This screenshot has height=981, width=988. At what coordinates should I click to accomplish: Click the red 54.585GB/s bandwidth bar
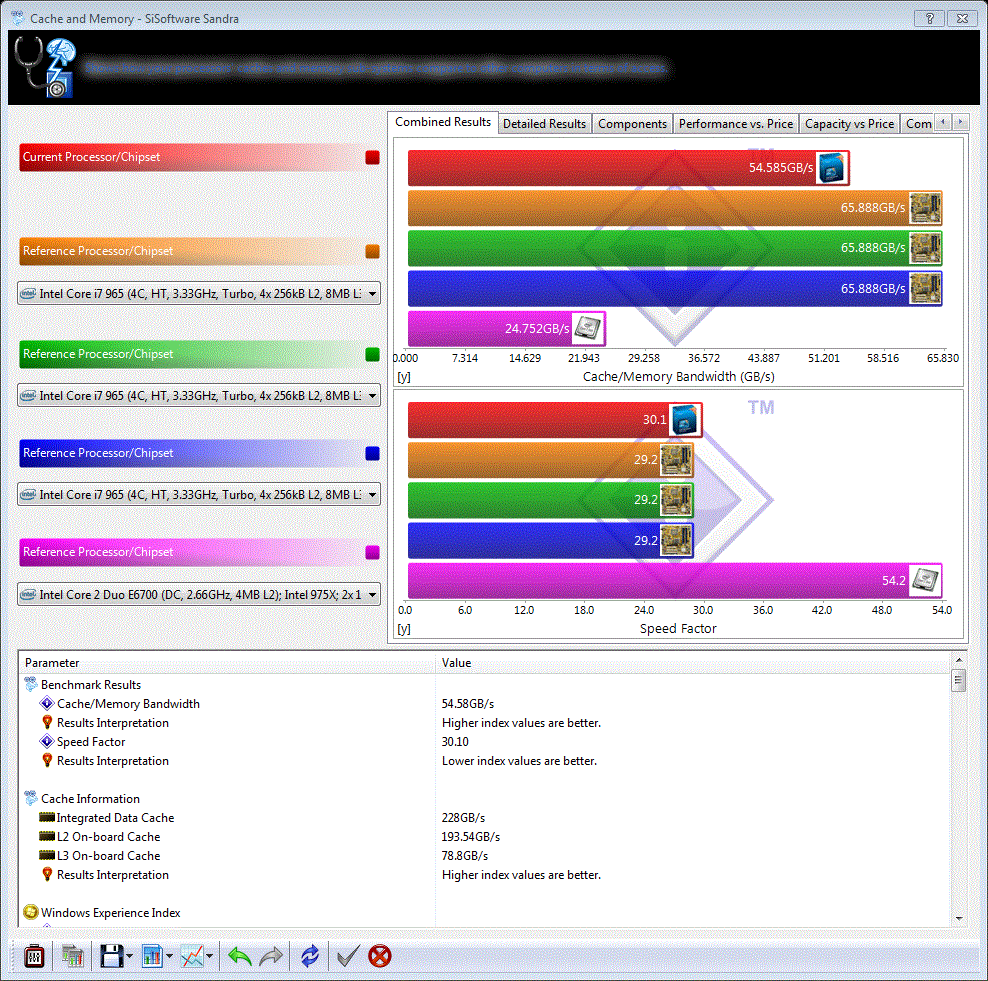tap(628, 168)
